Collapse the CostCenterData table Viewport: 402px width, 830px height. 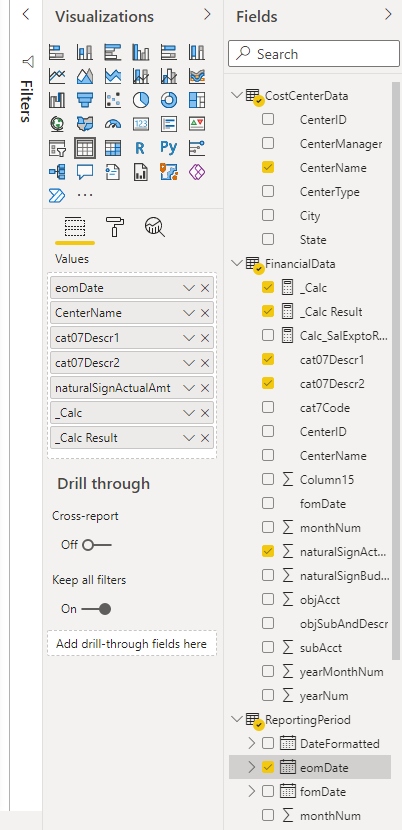click(236, 95)
